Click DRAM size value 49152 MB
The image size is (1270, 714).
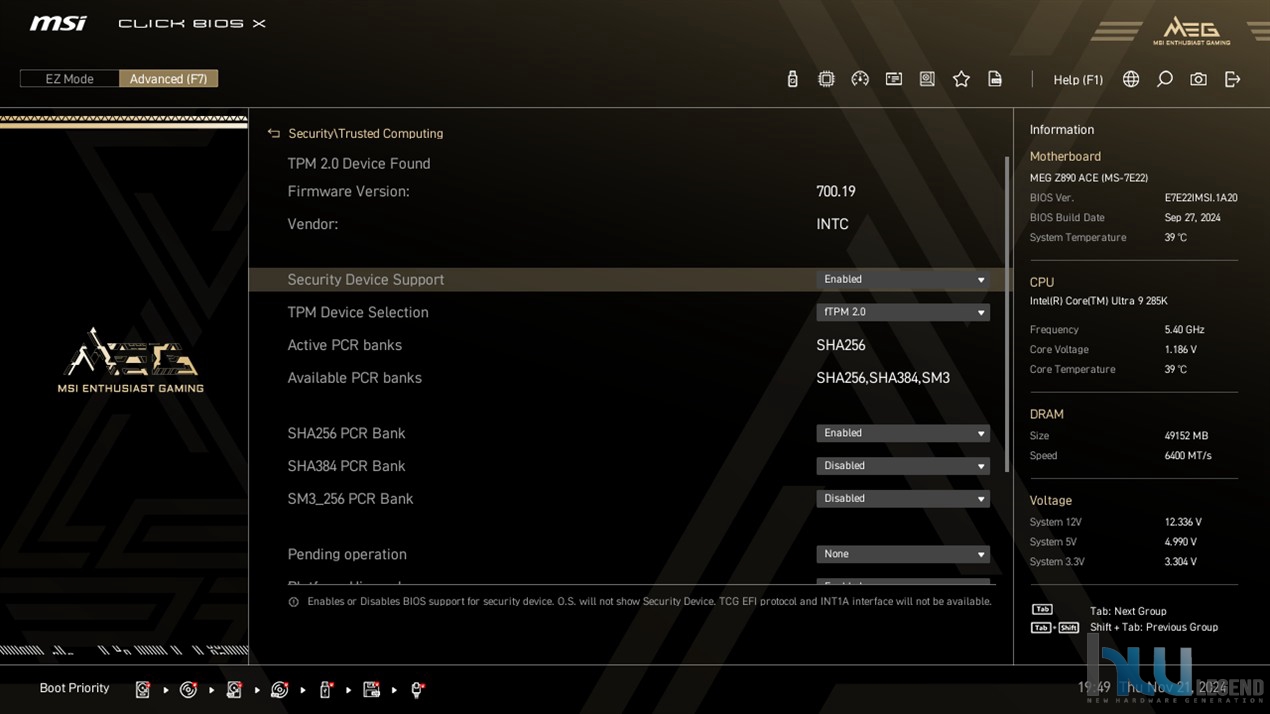pyautogui.click(x=1186, y=436)
